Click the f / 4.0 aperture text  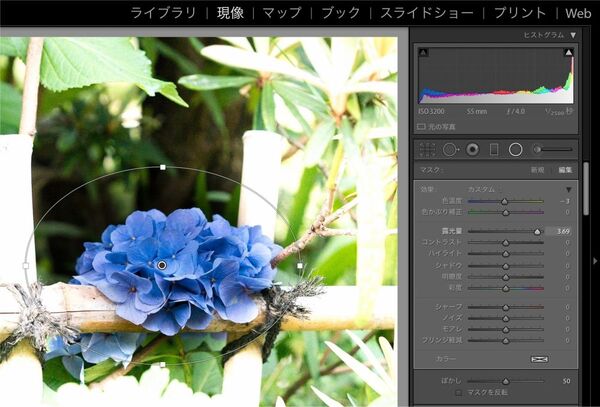click(516, 112)
